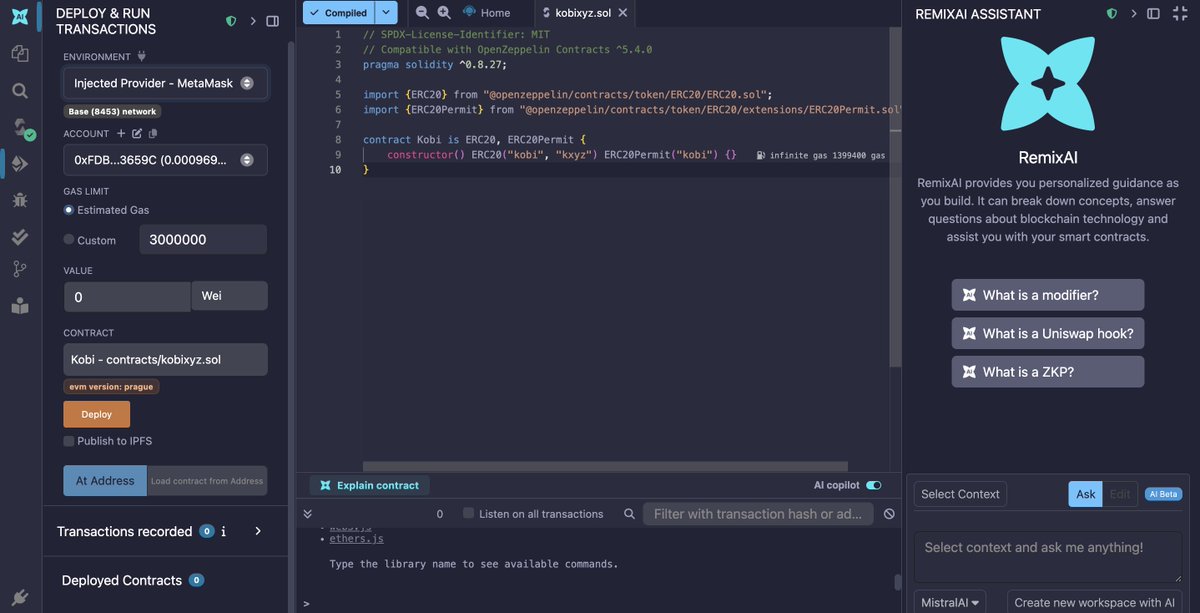The height and width of the screenshot is (613, 1200).
Task: Toggle the RemixAI panel layout icon
Action: tap(1153, 14)
